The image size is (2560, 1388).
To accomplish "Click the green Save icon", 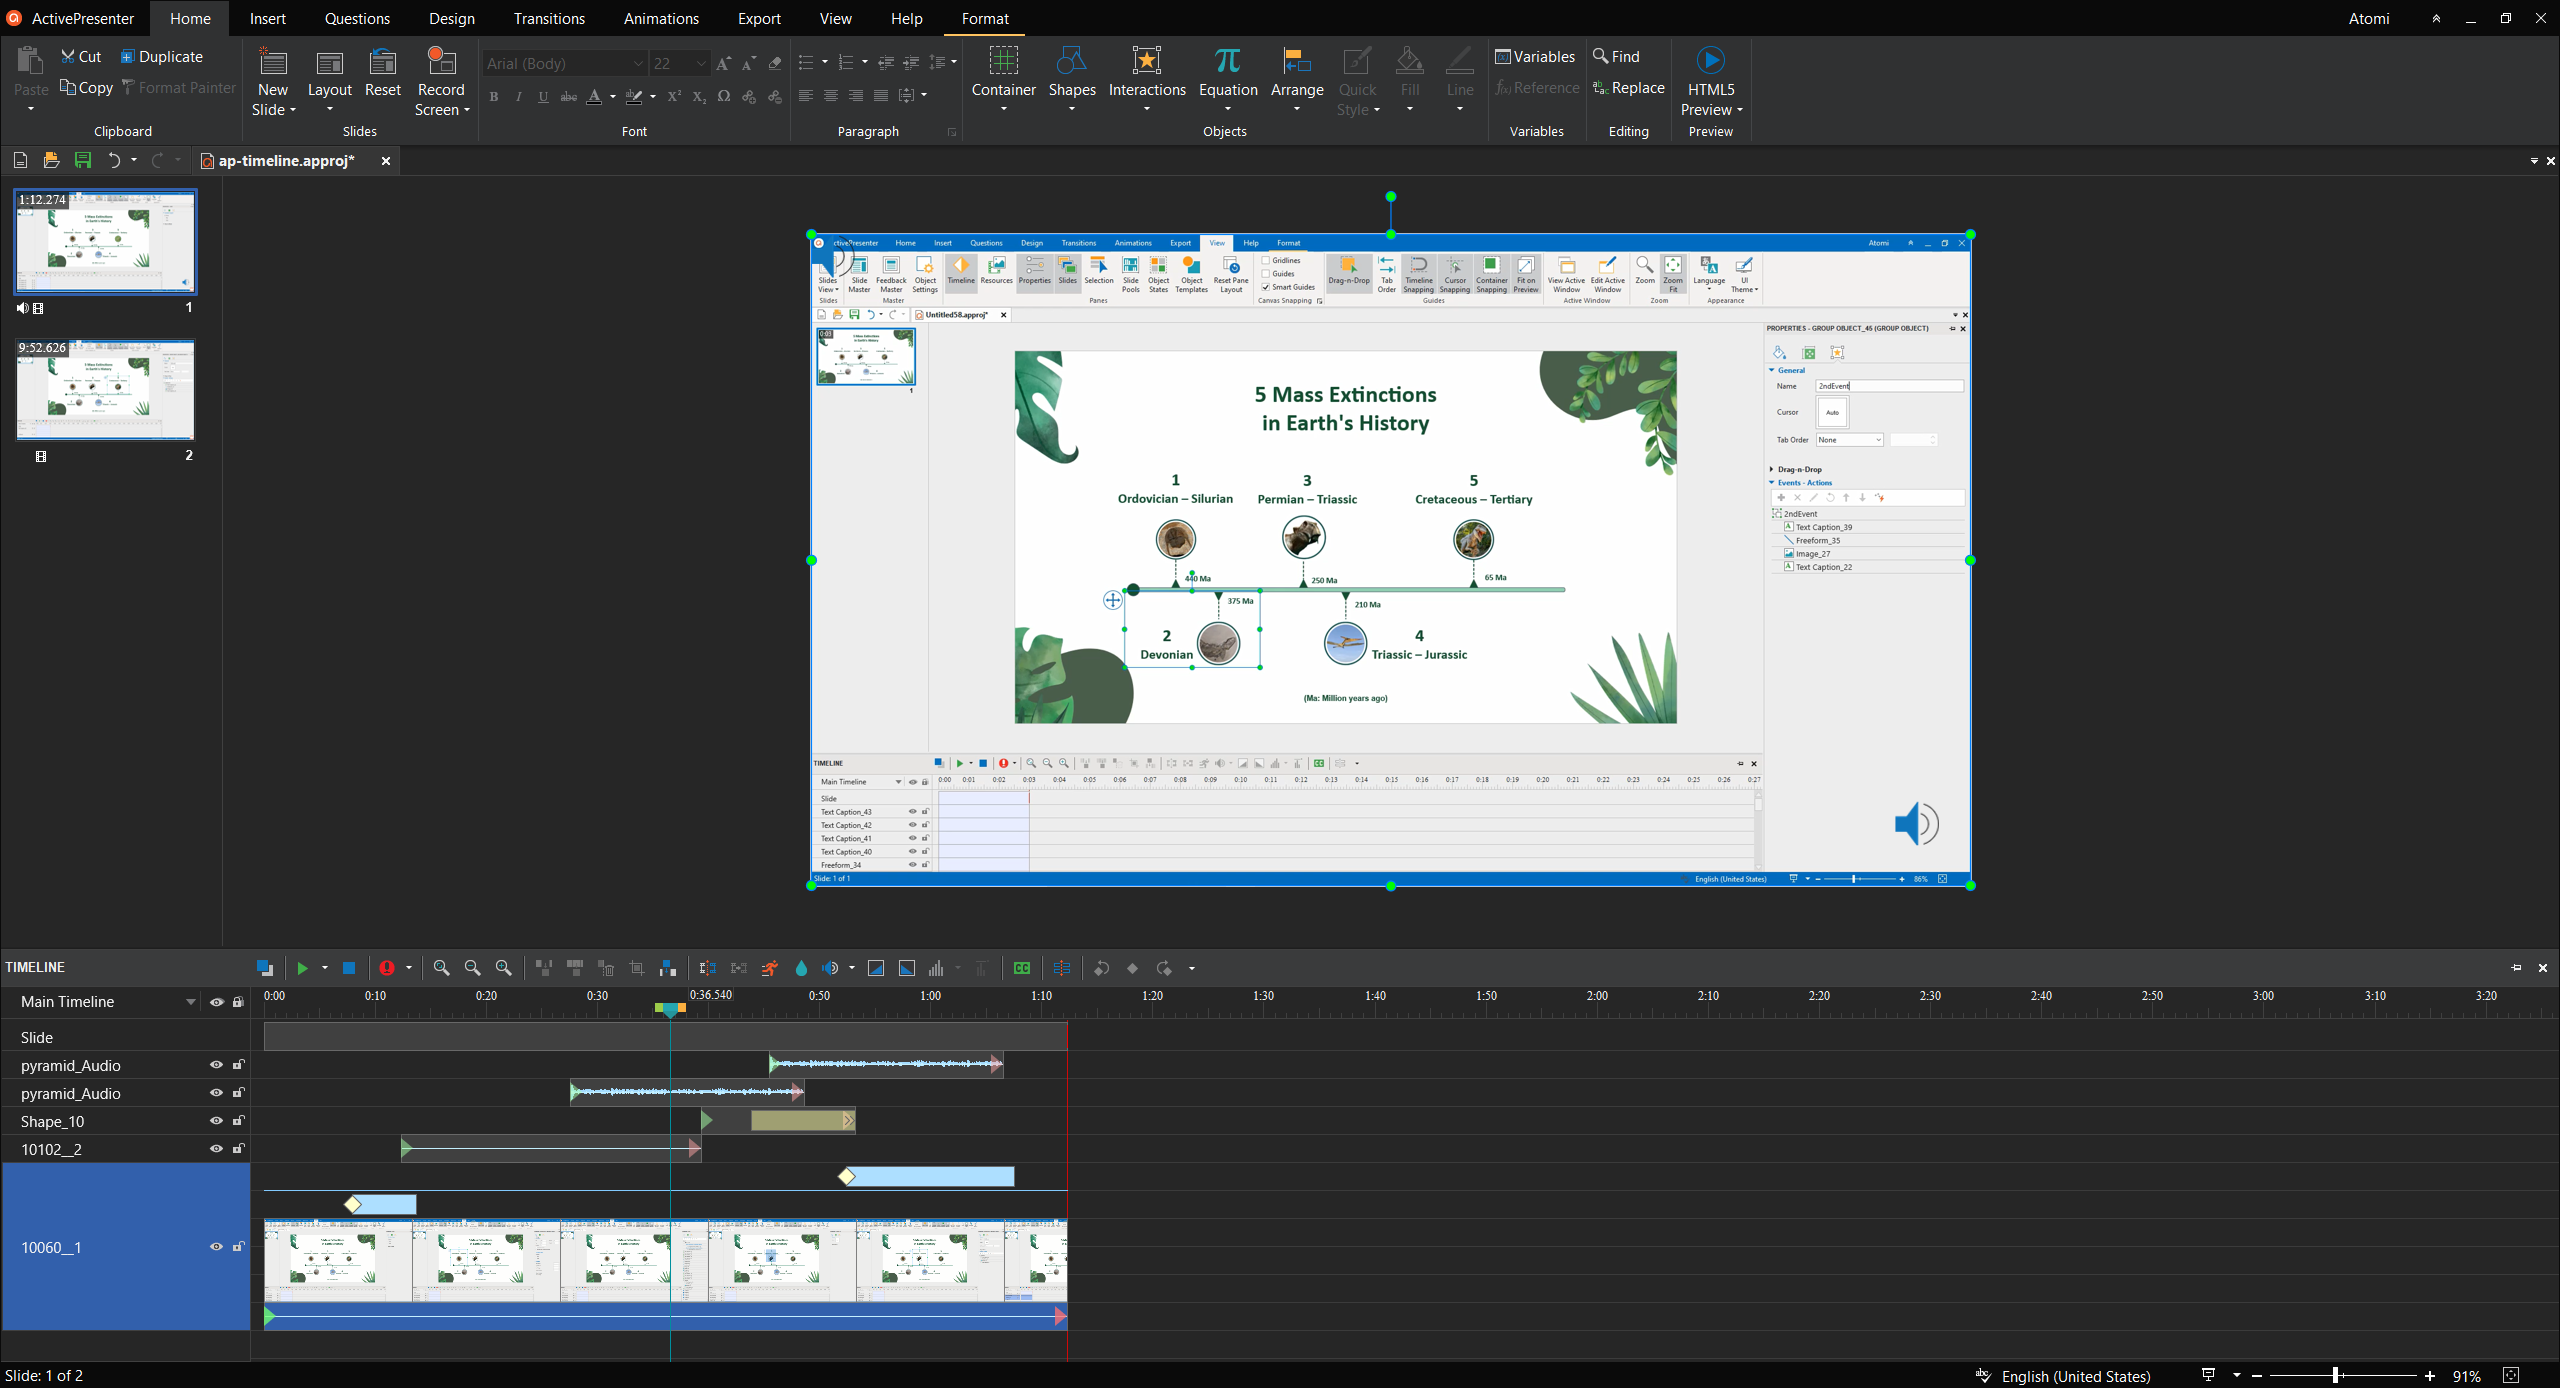I will [x=83, y=160].
